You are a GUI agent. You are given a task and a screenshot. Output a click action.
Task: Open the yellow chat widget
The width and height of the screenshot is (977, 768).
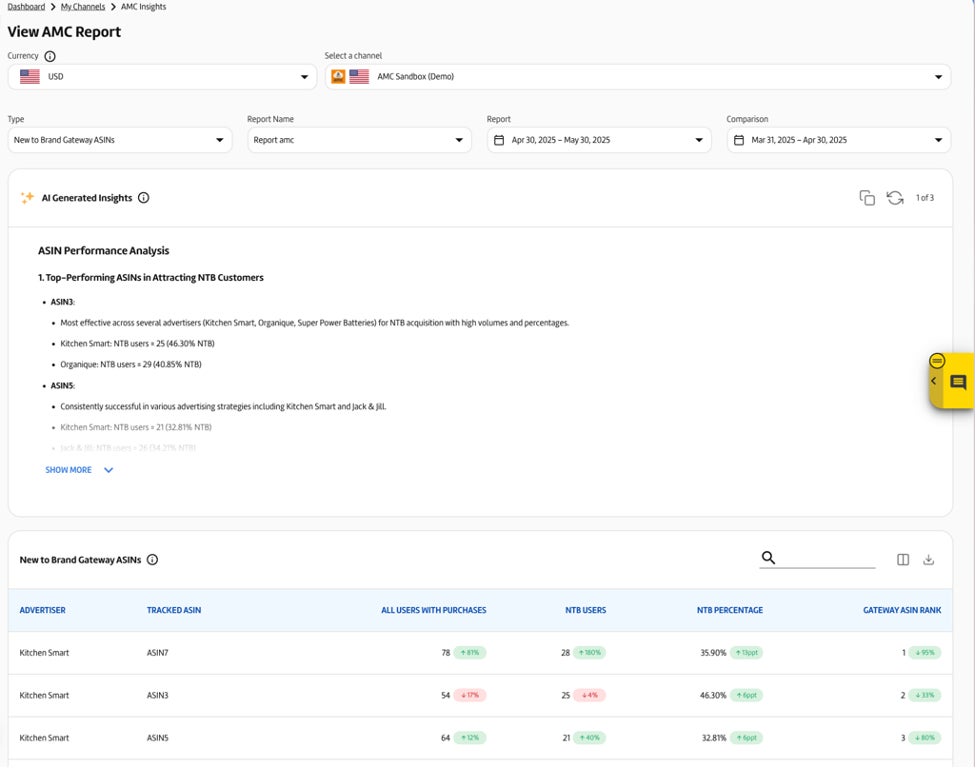(x=957, y=382)
